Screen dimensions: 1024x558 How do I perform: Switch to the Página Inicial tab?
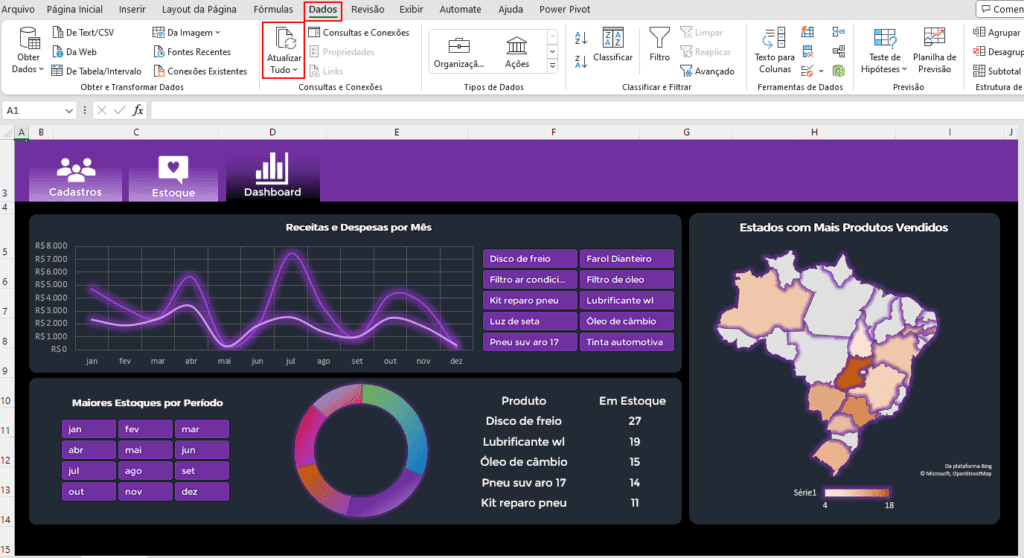tap(74, 9)
